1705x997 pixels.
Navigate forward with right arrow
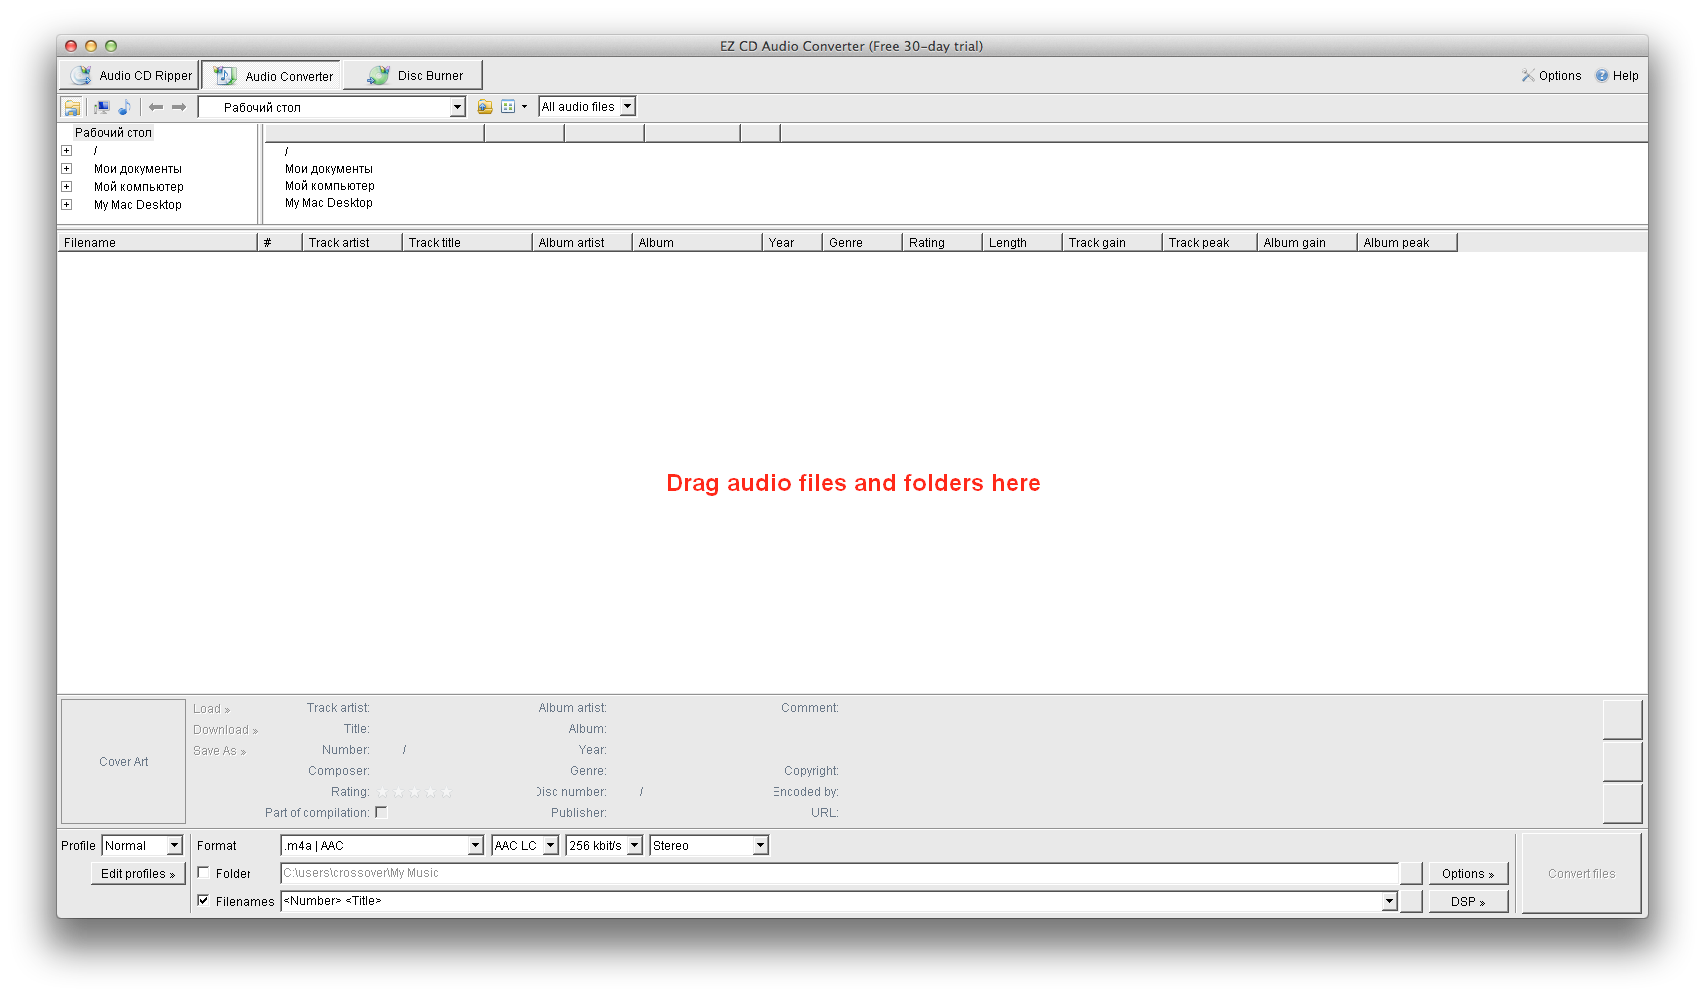[x=179, y=107]
